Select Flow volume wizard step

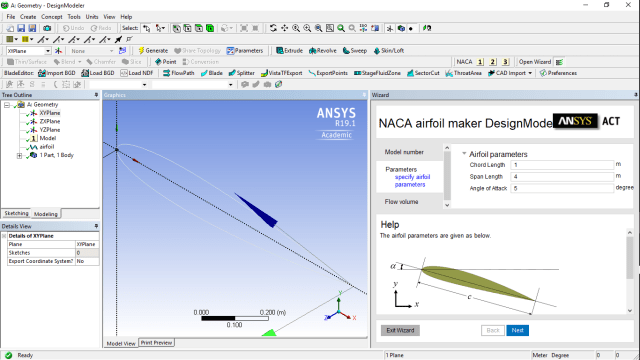(x=401, y=202)
